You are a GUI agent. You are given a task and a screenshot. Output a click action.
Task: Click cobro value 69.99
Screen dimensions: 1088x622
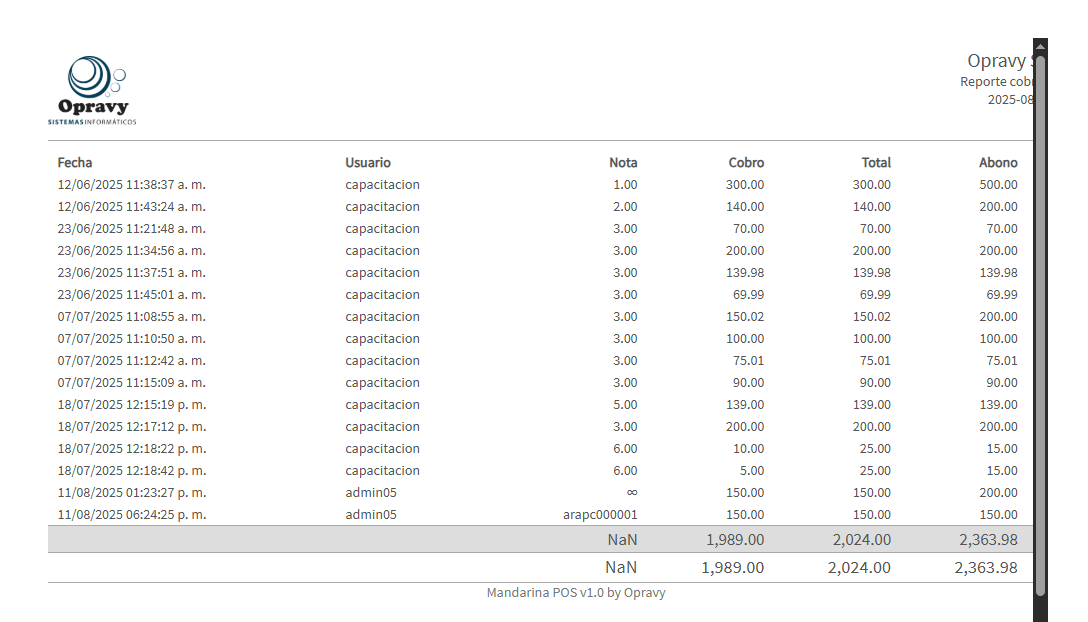(x=749, y=294)
